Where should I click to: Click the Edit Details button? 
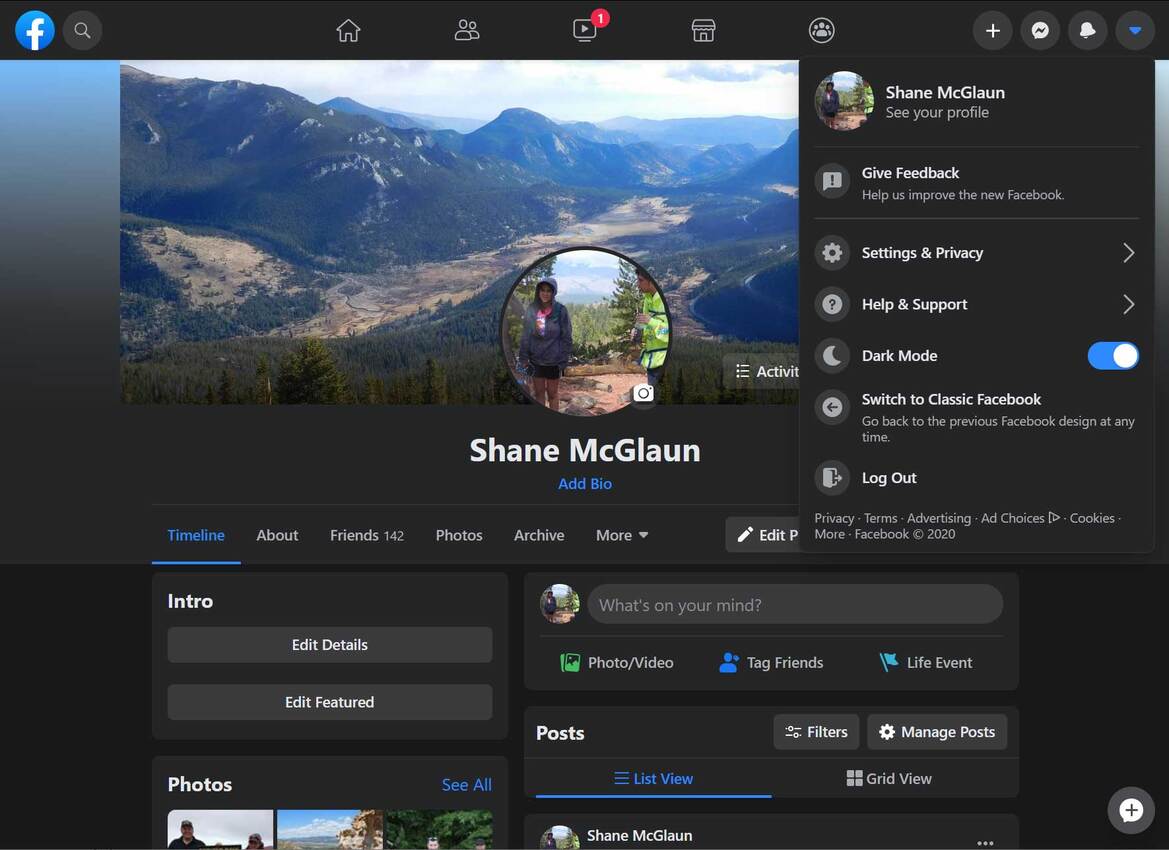(x=330, y=645)
